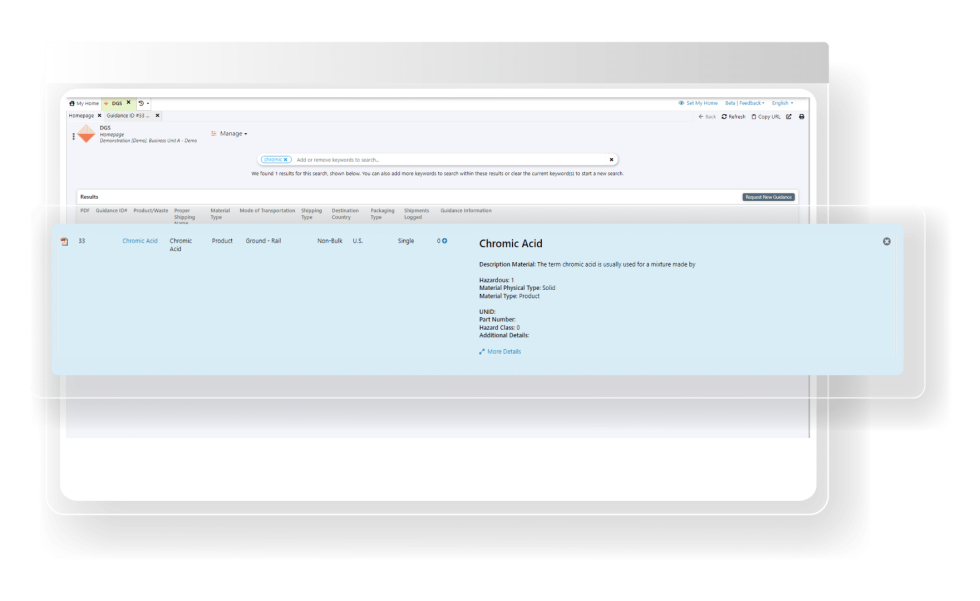Click the DGS diamond logo icon
The height and width of the screenshot is (601, 980).
[x=85, y=134]
